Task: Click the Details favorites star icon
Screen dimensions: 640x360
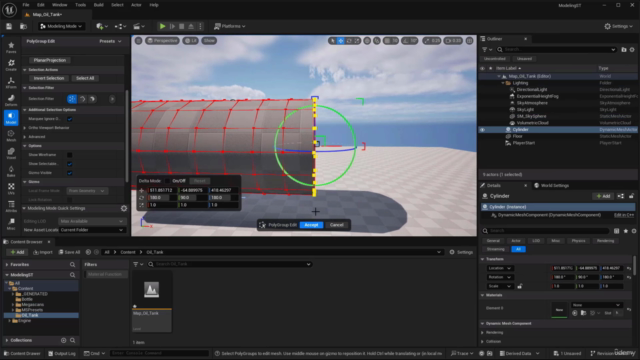Action: 626,231
